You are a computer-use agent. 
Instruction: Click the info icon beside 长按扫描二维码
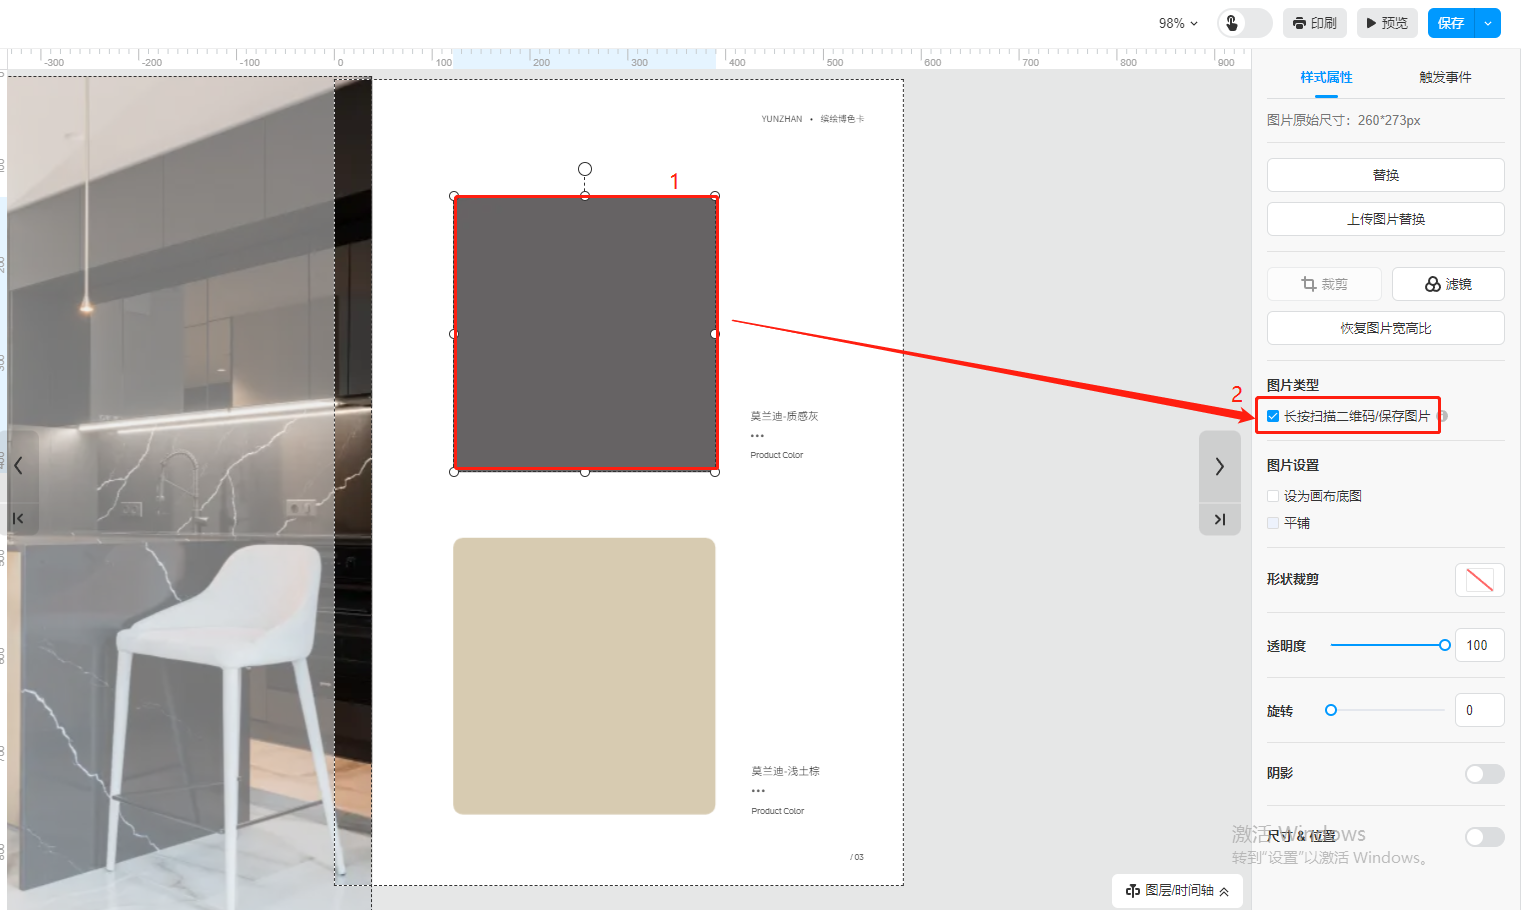[x=1443, y=416]
